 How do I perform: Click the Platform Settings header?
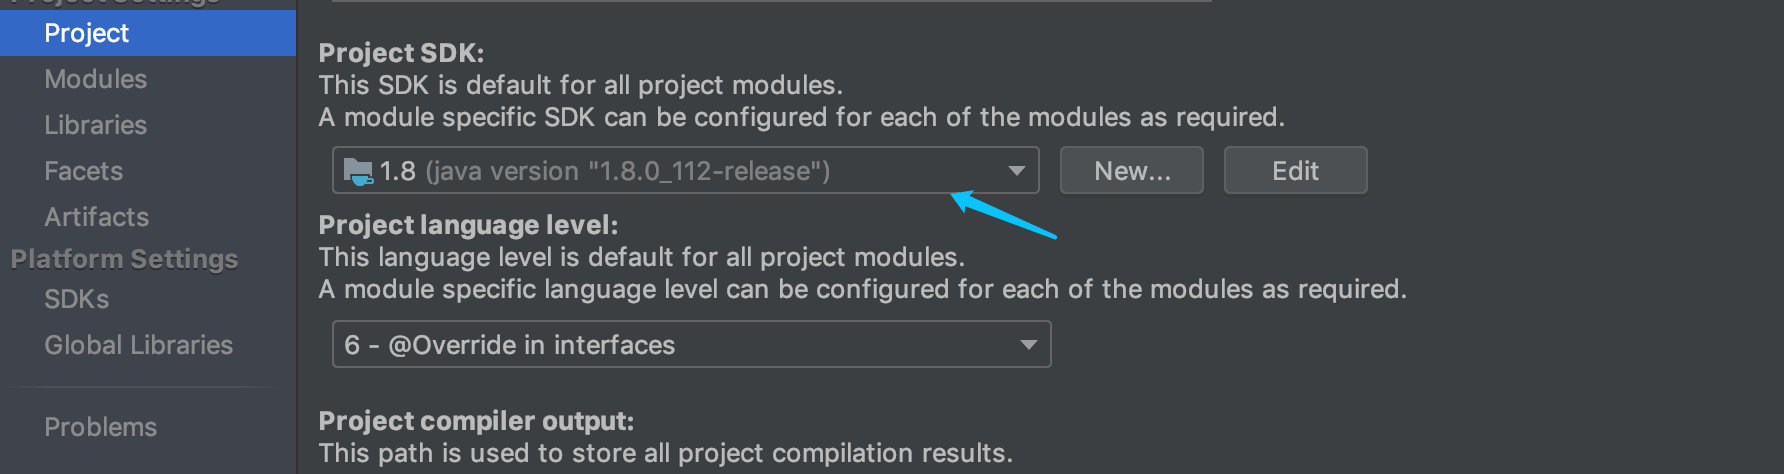125,259
